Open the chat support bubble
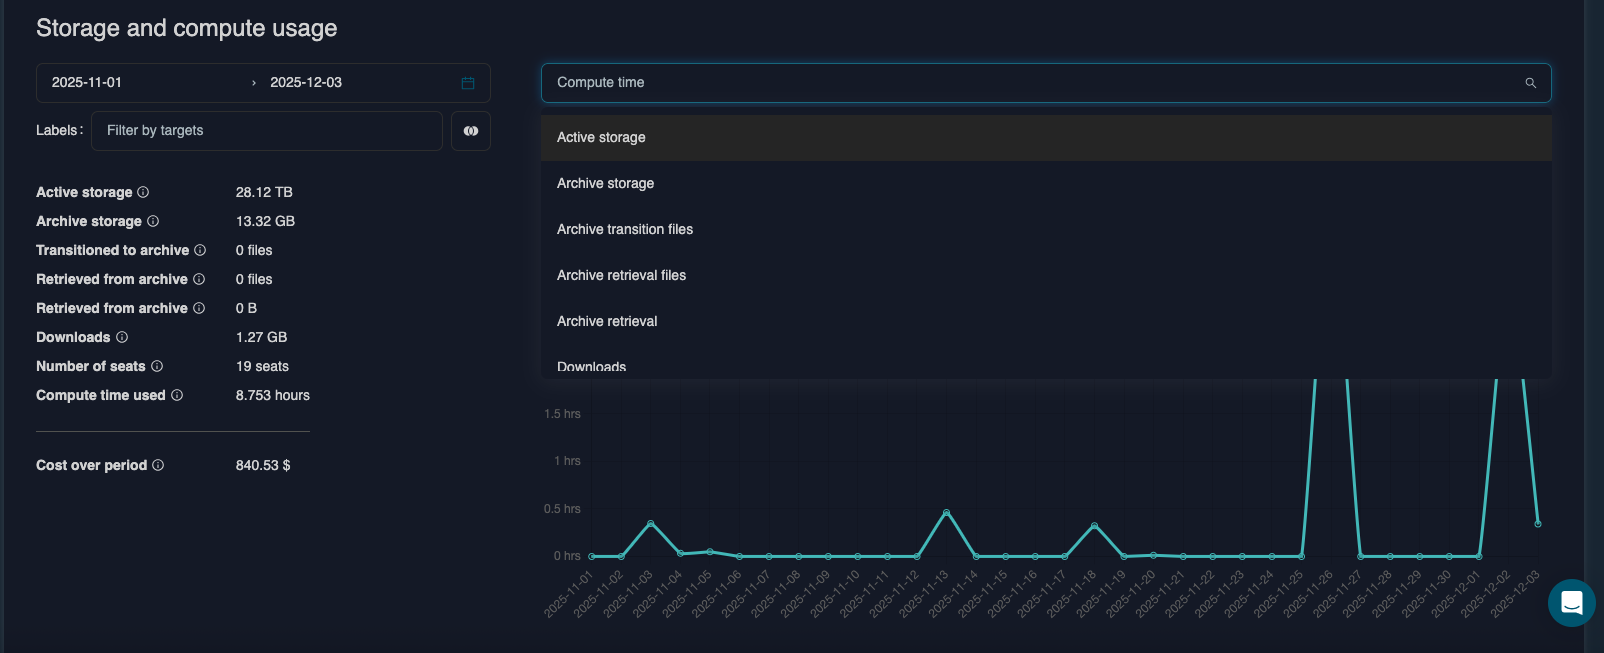 click(x=1571, y=603)
